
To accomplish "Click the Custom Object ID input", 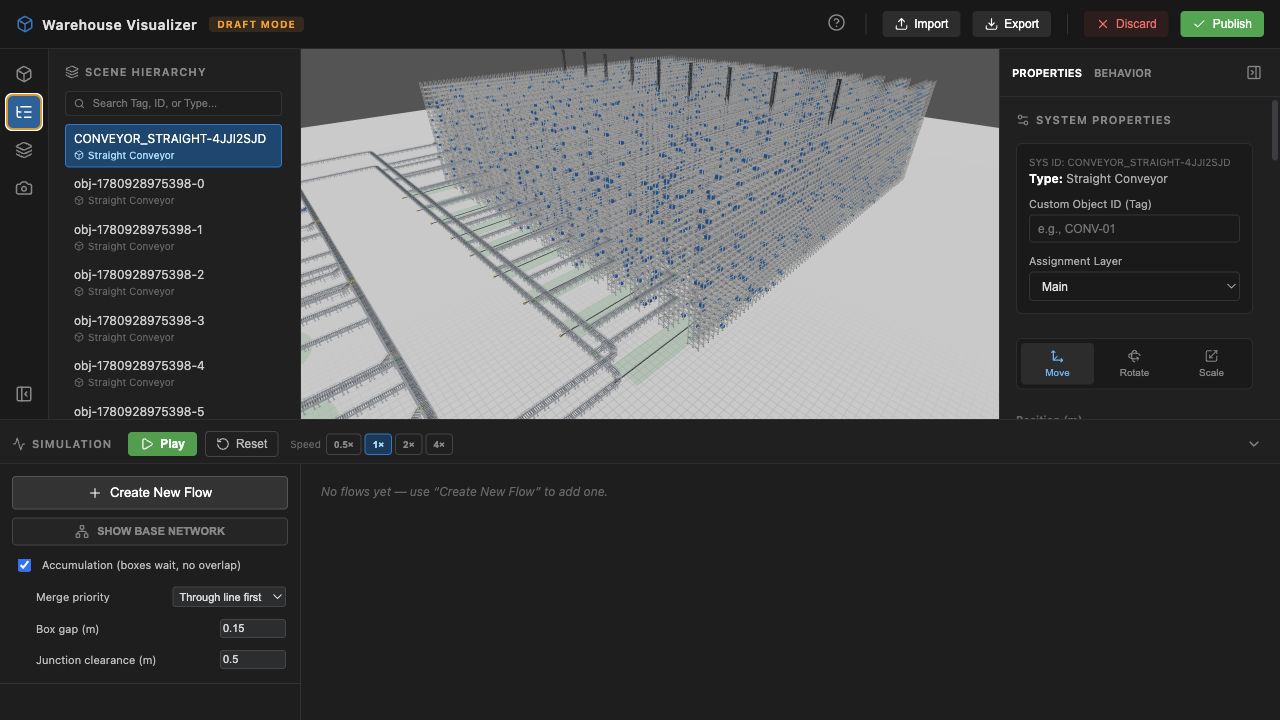I will [1134, 228].
